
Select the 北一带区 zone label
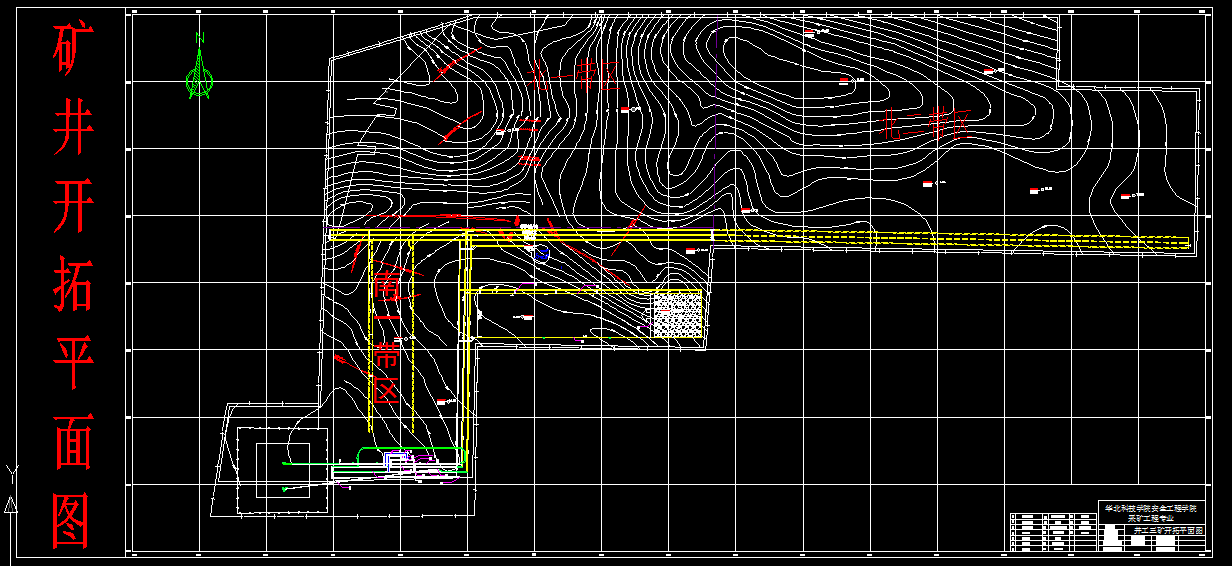573,74
